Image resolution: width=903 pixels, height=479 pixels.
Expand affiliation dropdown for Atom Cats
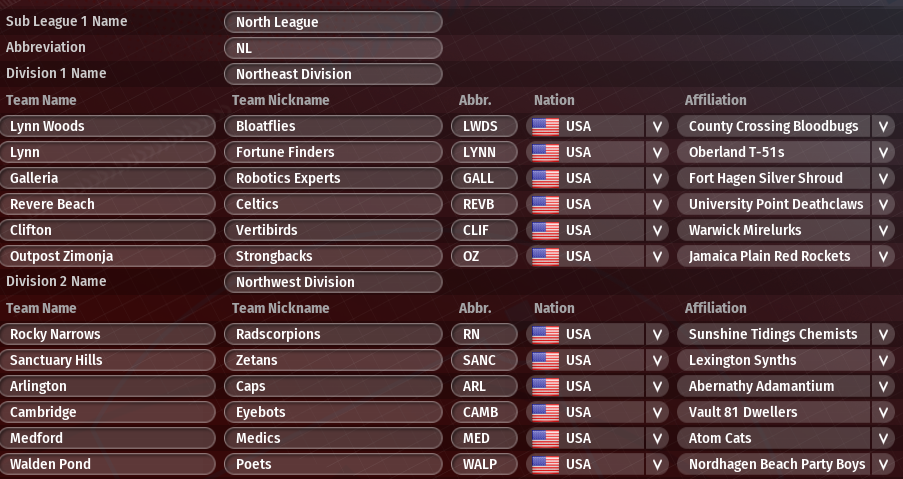click(883, 438)
